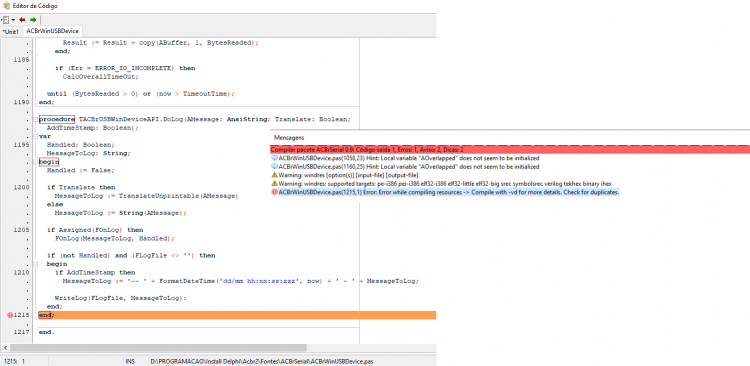750x366 pixels.
Task: Click gutter line number 1195
Action: click(x=22, y=144)
